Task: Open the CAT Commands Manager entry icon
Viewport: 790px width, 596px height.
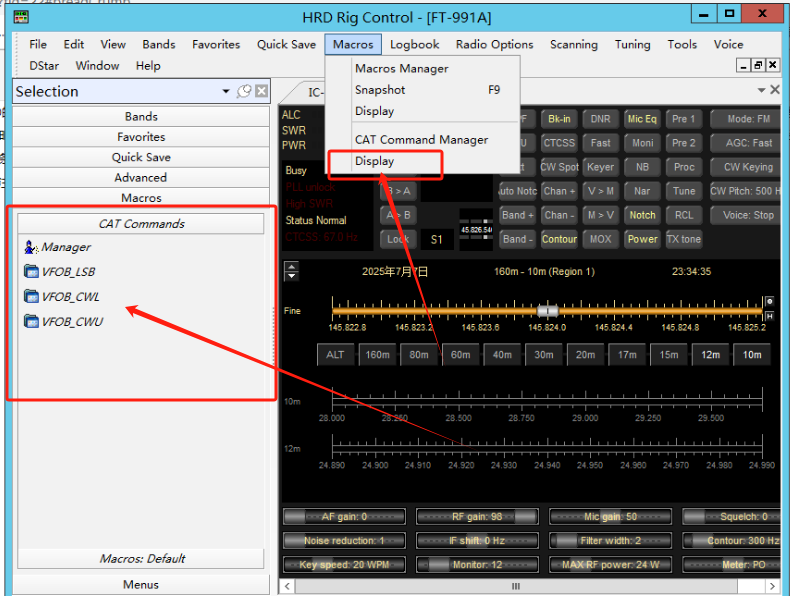Action: (31, 247)
